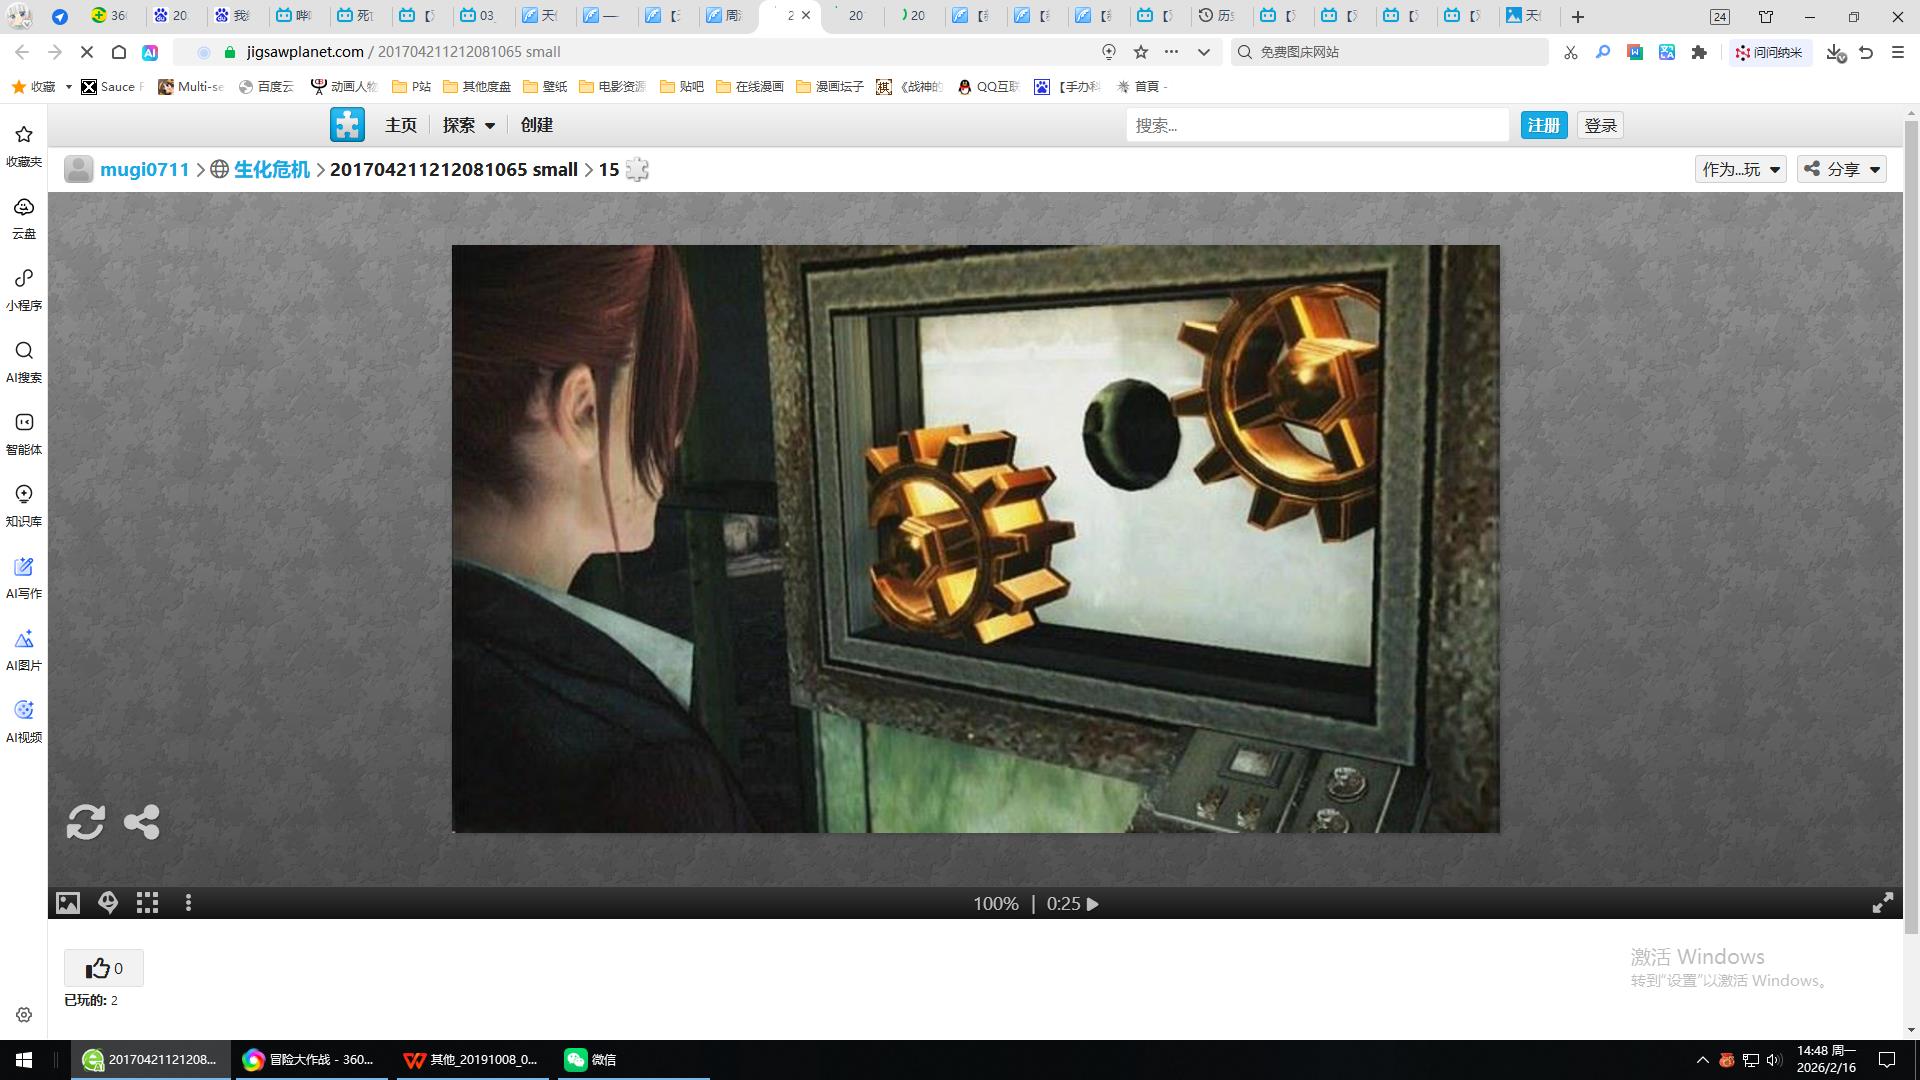Go to 主页 in the navigation bar
This screenshot has height=1080, width=1920.
click(x=400, y=125)
